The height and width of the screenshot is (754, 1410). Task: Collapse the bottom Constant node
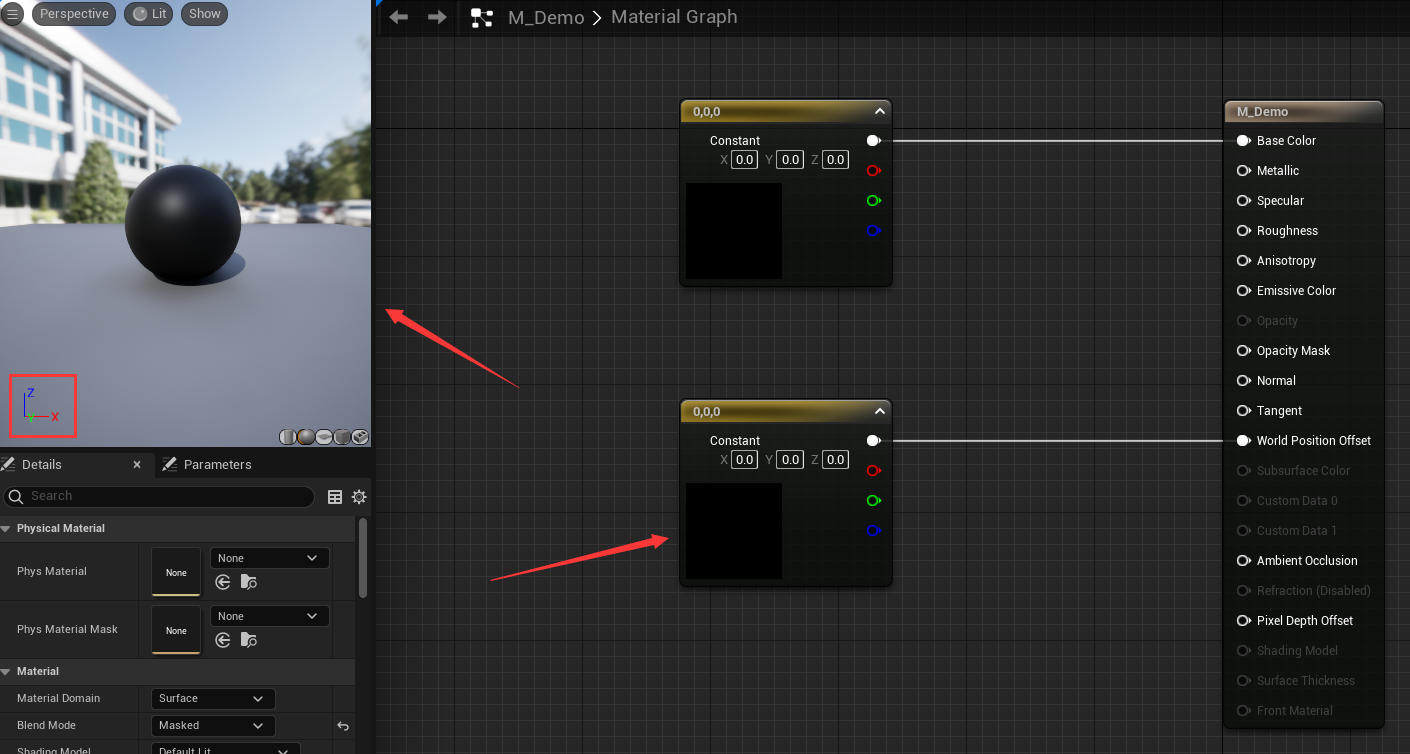coord(879,412)
